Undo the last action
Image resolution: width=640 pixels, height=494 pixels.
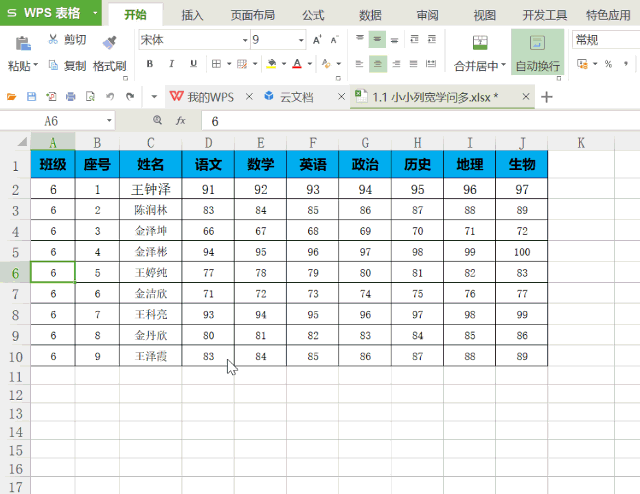(110, 97)
